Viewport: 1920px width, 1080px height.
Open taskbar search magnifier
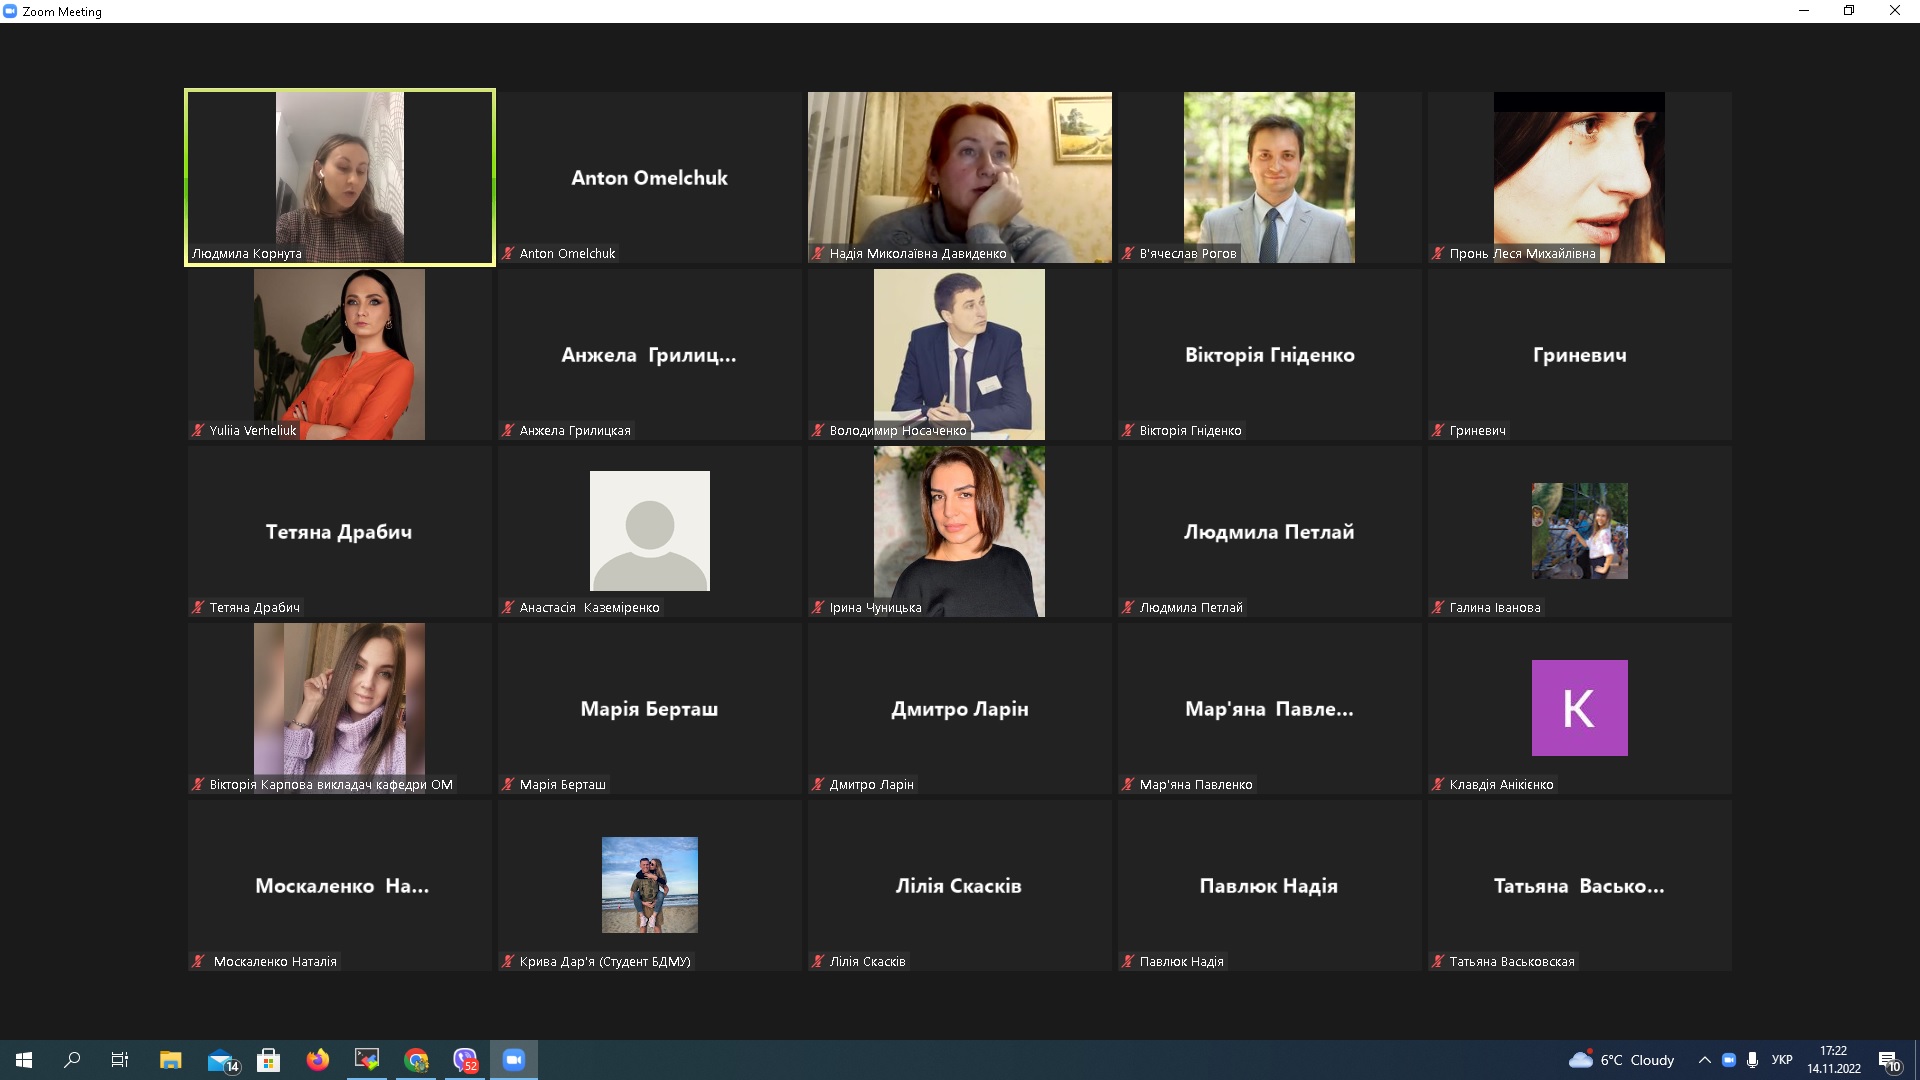click(72, 1060)
